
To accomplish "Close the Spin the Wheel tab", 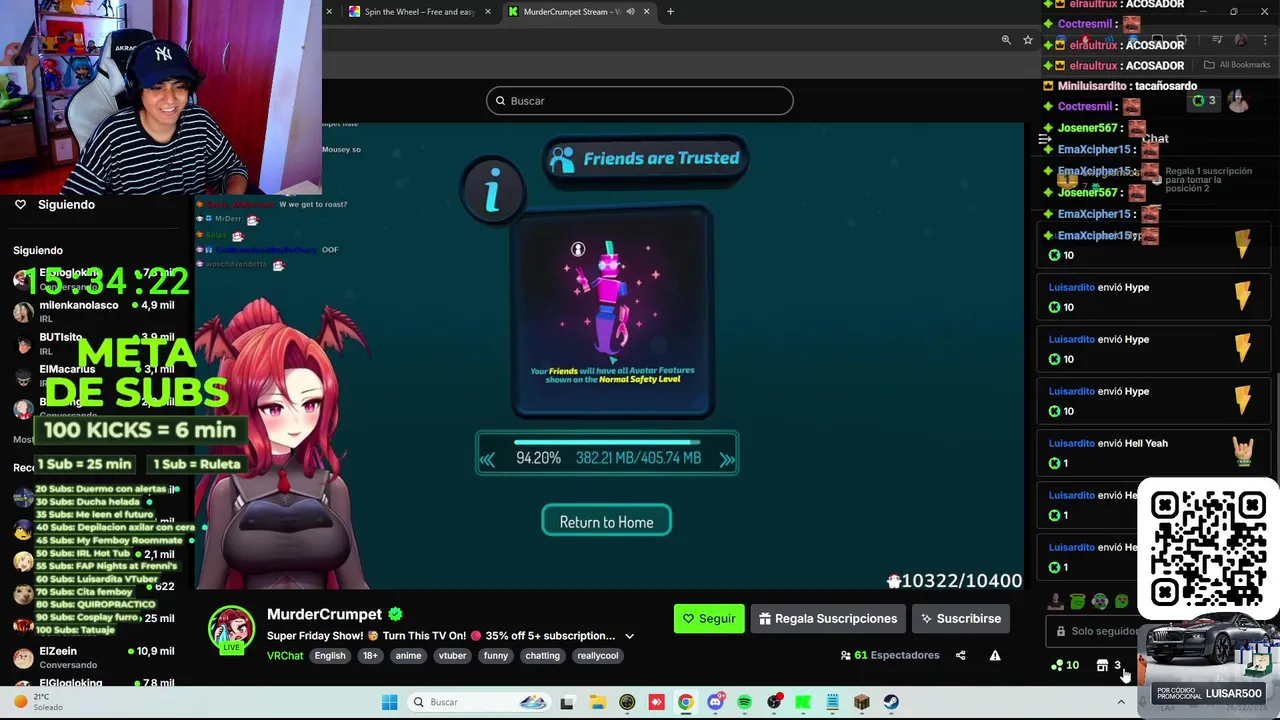I will 488,12.
